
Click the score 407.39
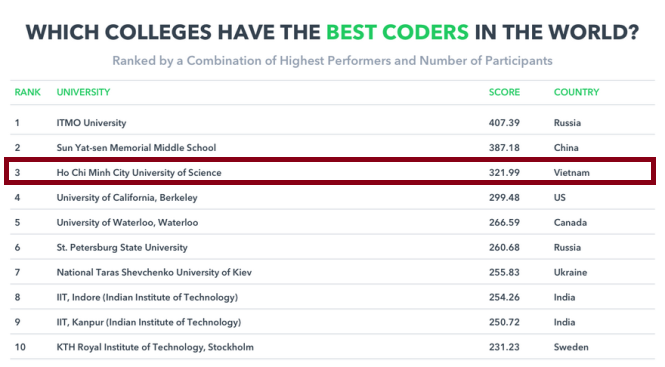pyautogui.click(x=504, y=123)
